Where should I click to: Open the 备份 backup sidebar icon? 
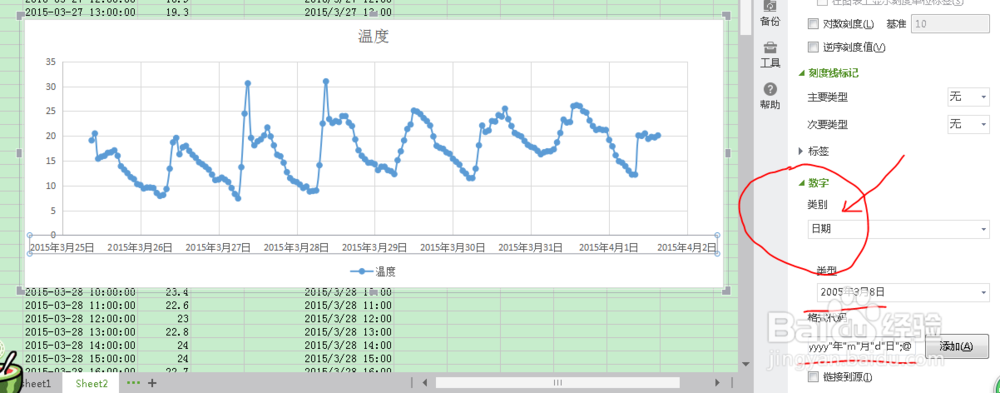click(x=770, y=13)
